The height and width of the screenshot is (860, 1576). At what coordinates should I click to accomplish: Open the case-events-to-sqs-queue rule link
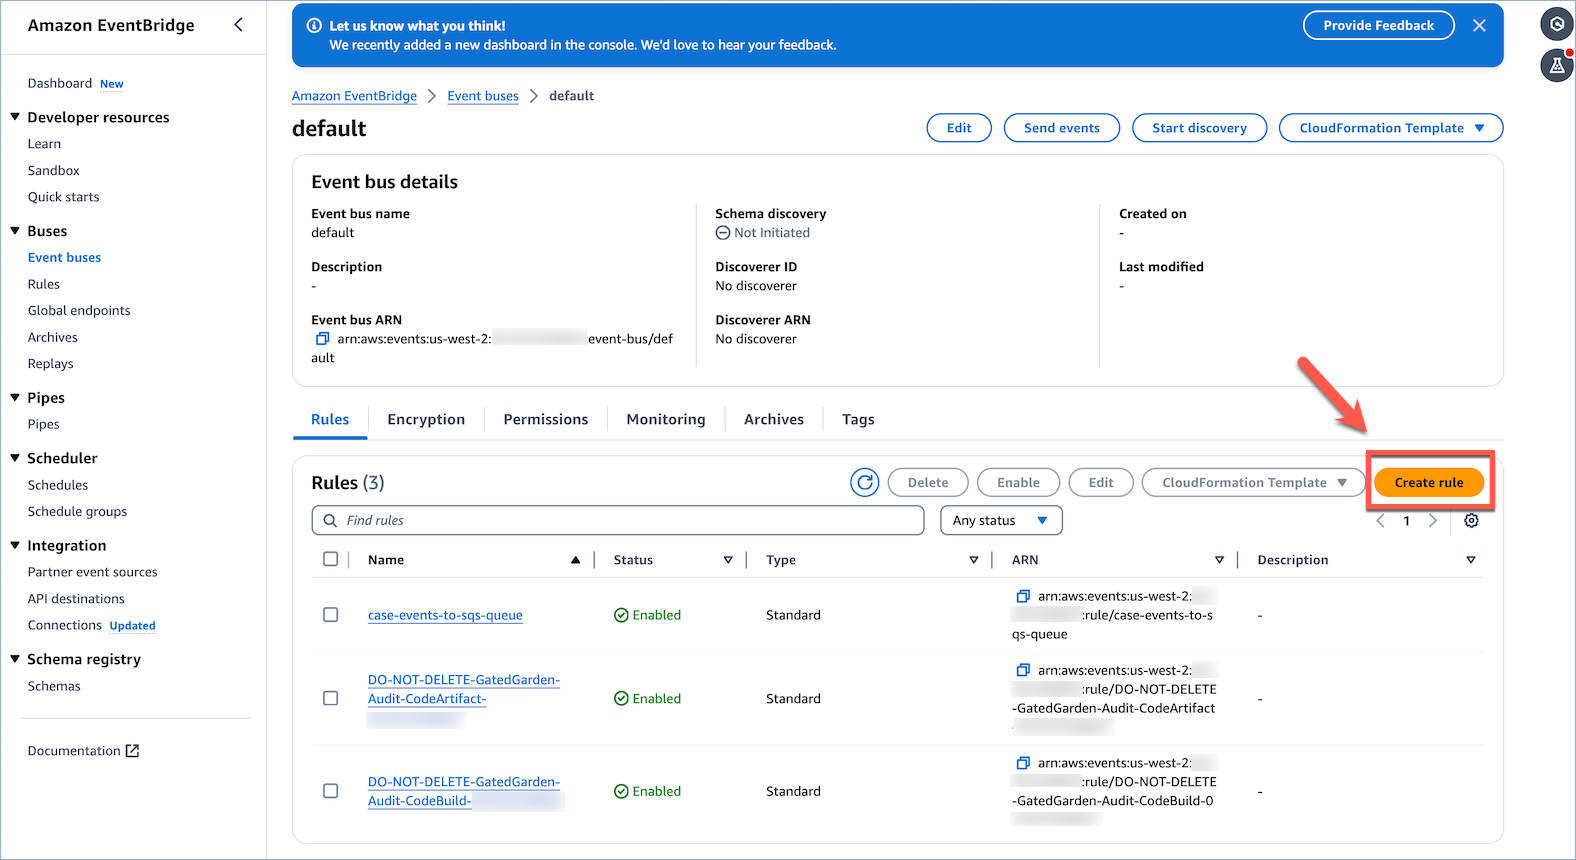445,615
